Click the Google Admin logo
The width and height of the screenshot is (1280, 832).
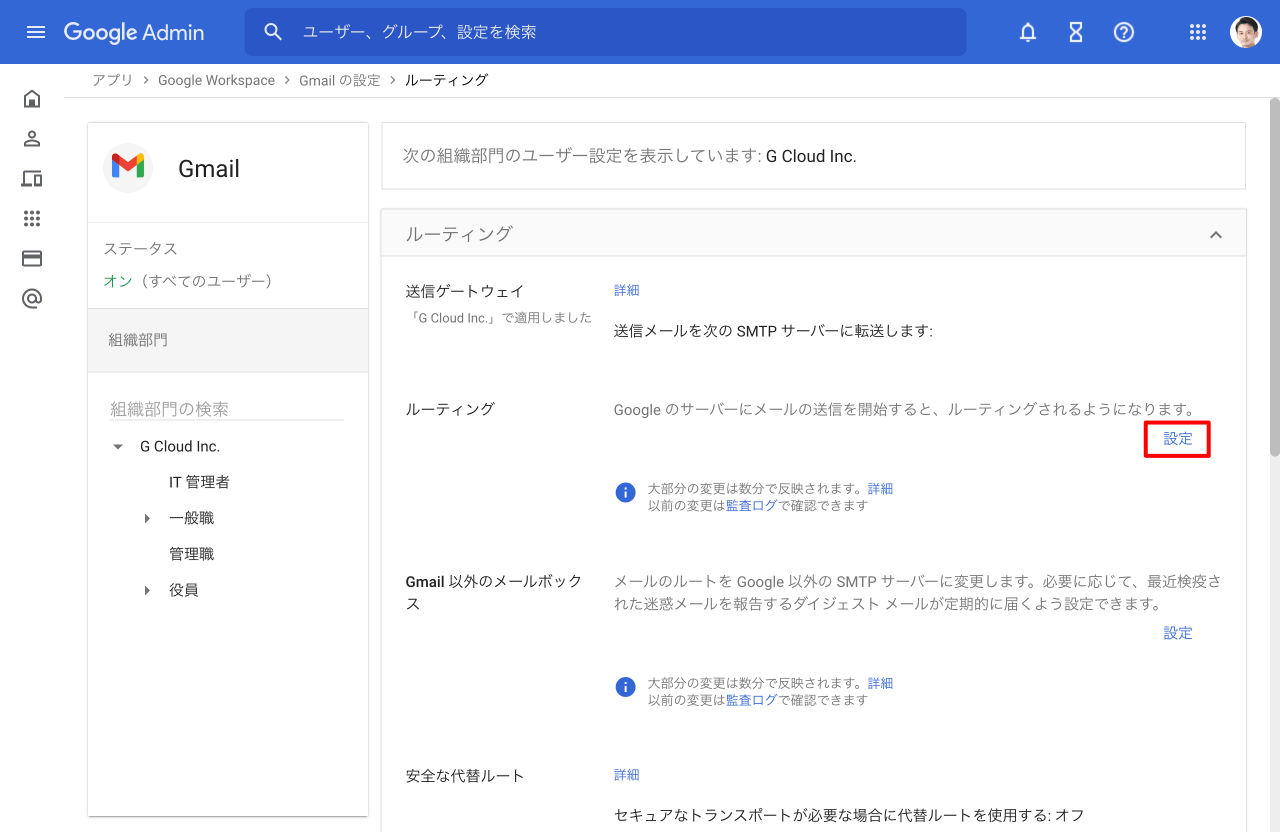(x=134, y=32)
